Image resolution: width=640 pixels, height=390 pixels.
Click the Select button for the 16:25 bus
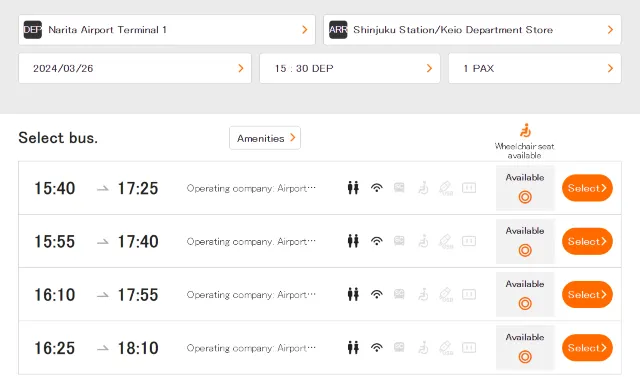(x=587, y=348)
